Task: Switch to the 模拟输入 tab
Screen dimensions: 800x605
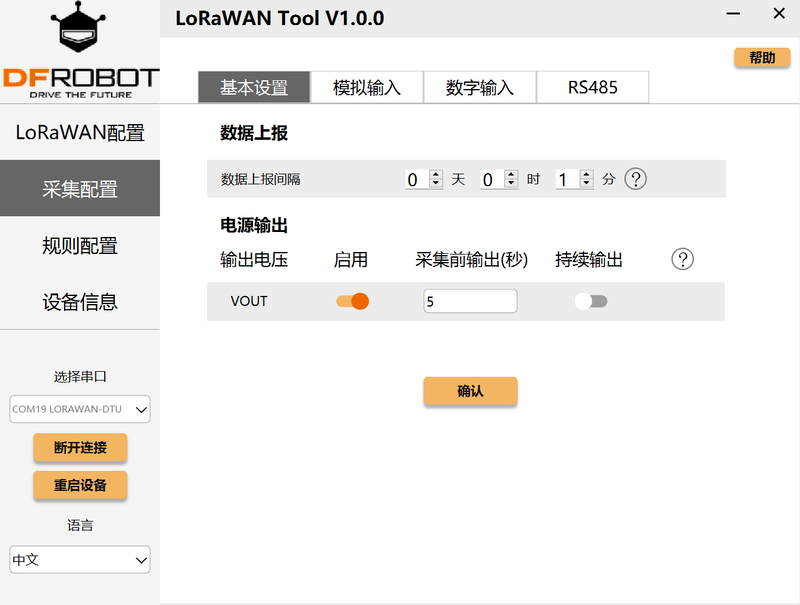Action: coord(367,87)
